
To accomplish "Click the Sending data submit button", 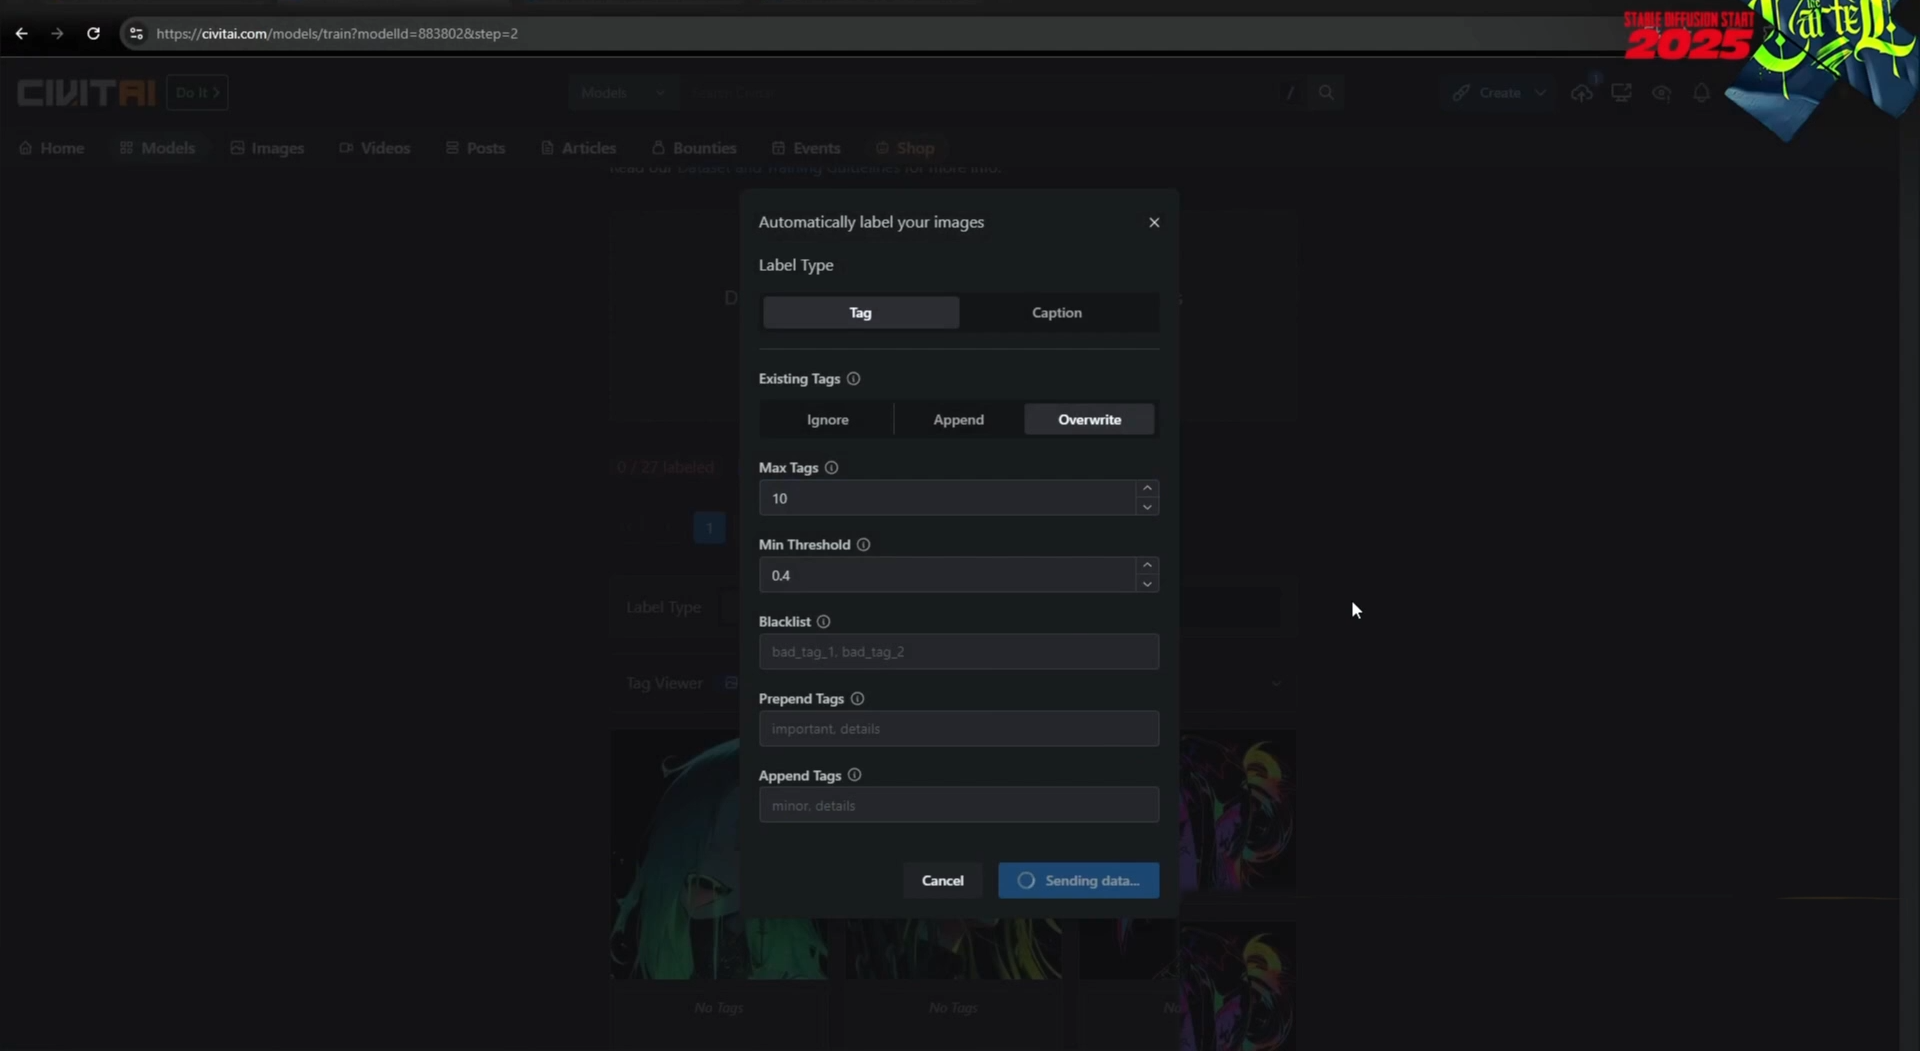I will click(1078, 881).
